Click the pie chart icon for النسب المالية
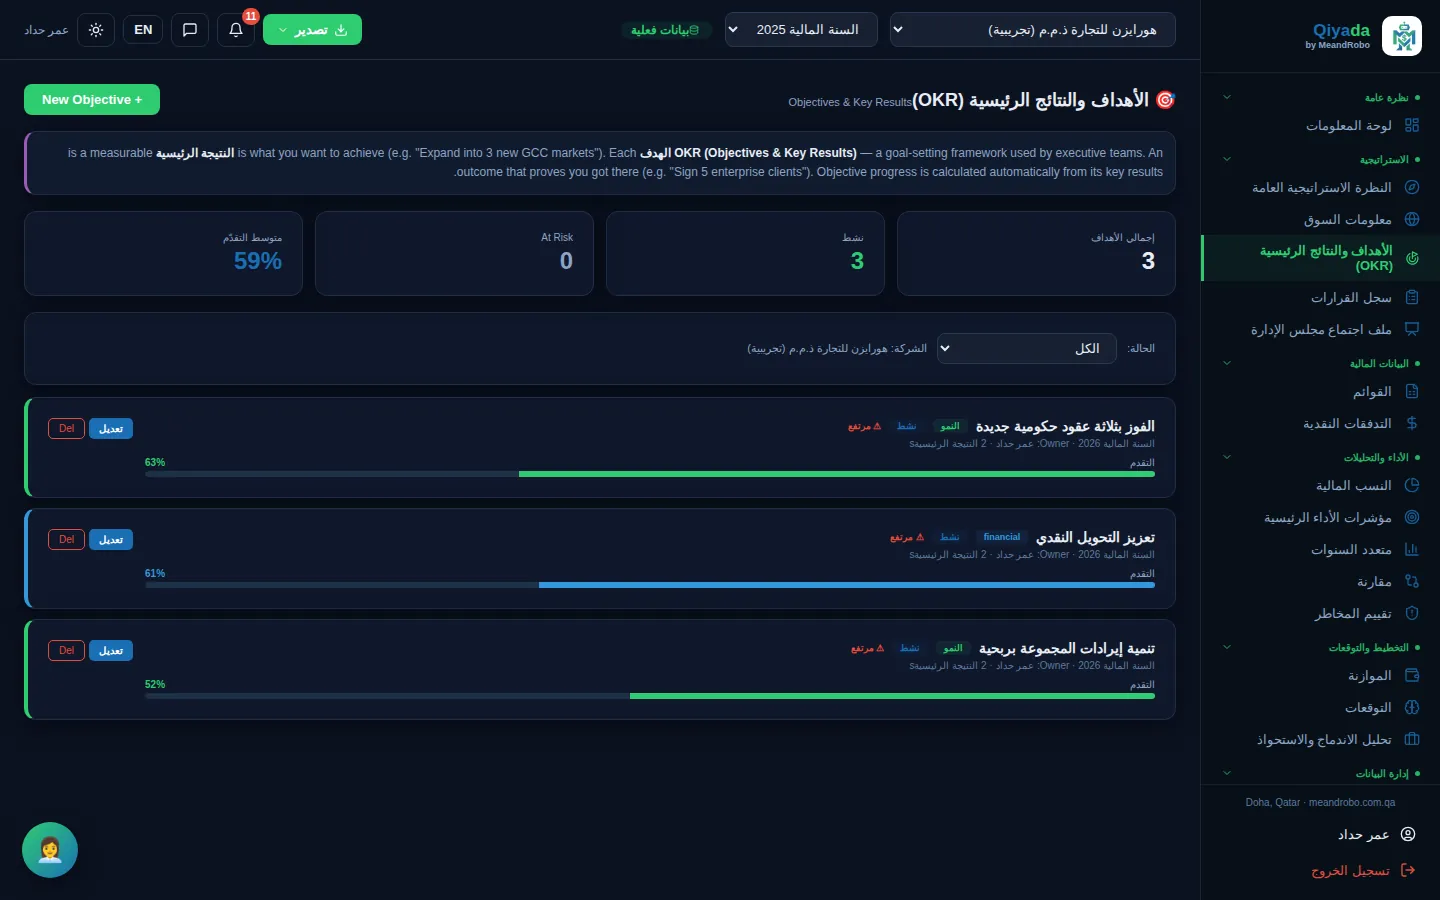This screenshot has height=900, width=1440. tap(1412, 485)
